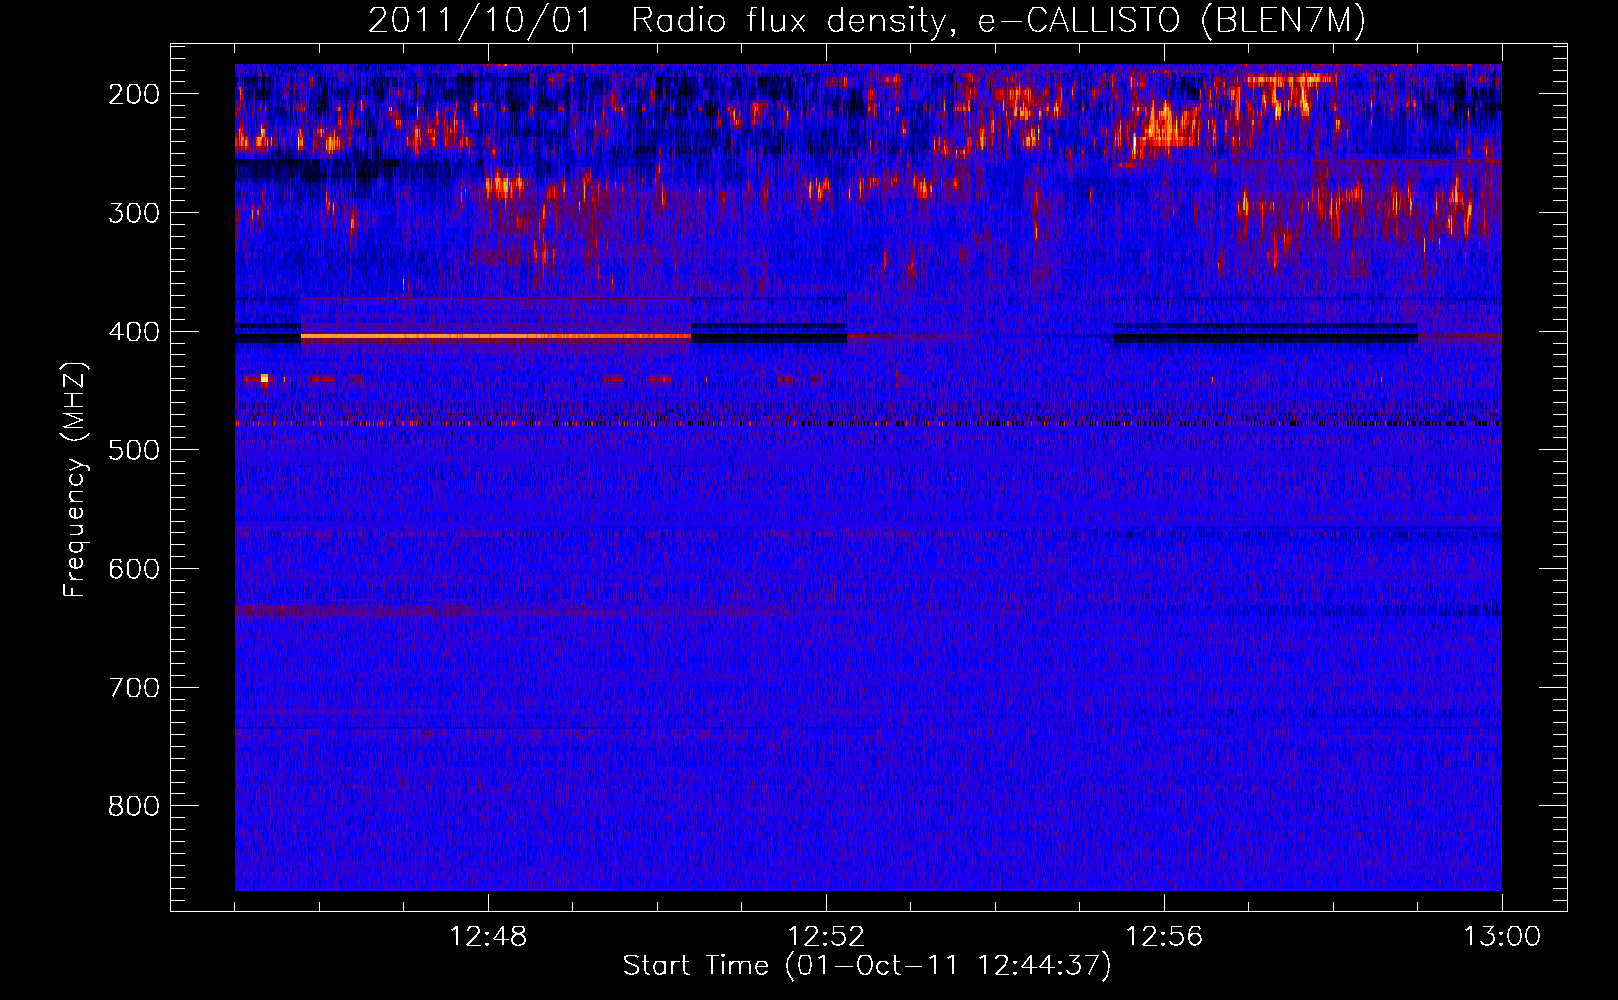Click the bright yellow 400 MHz emission line

click(x=496, y=337)
